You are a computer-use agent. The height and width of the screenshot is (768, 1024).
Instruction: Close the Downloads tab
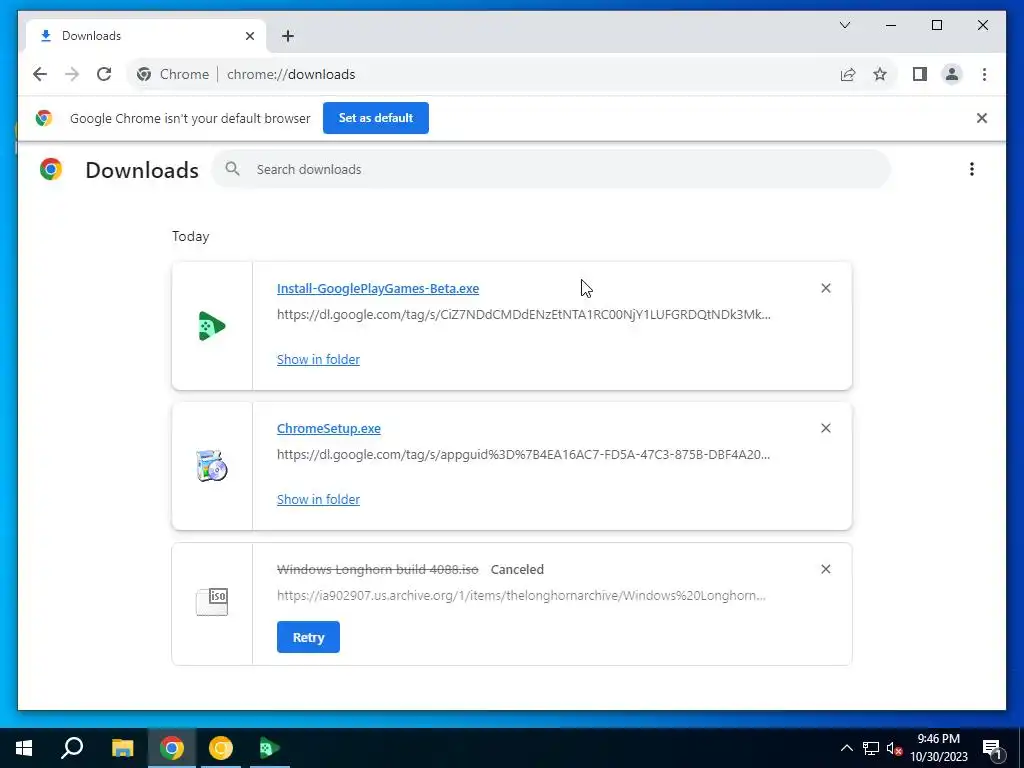(249, 36)
